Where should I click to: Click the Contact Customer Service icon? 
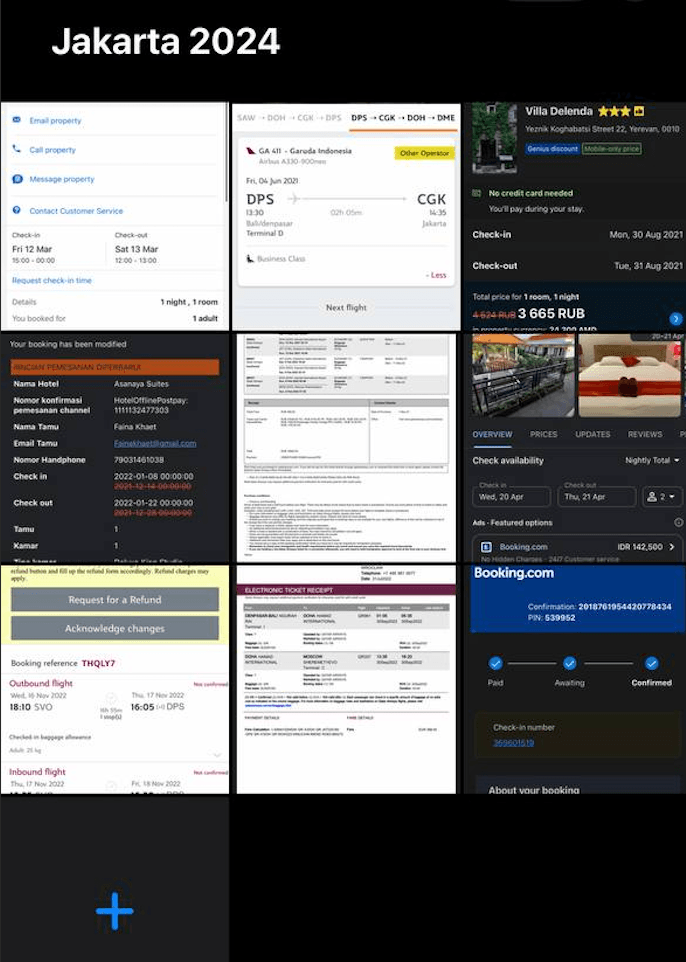tap(16, 211)
